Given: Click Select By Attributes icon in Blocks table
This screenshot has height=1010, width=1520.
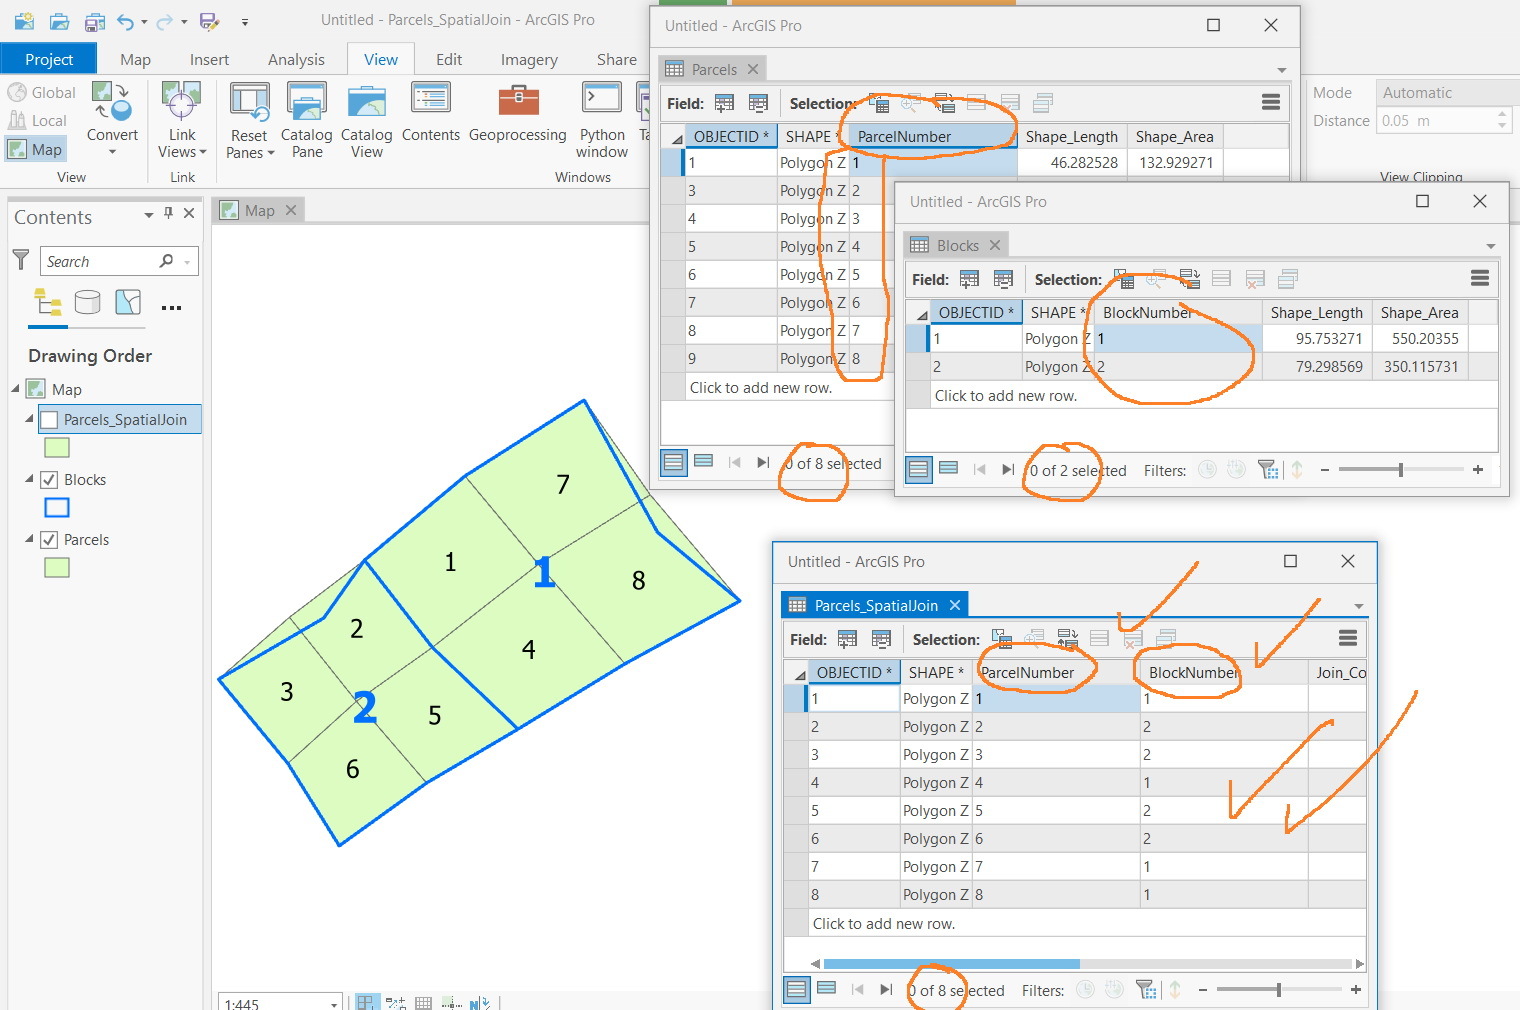Looking at the screenshot, I should (x=1124, y=279).
